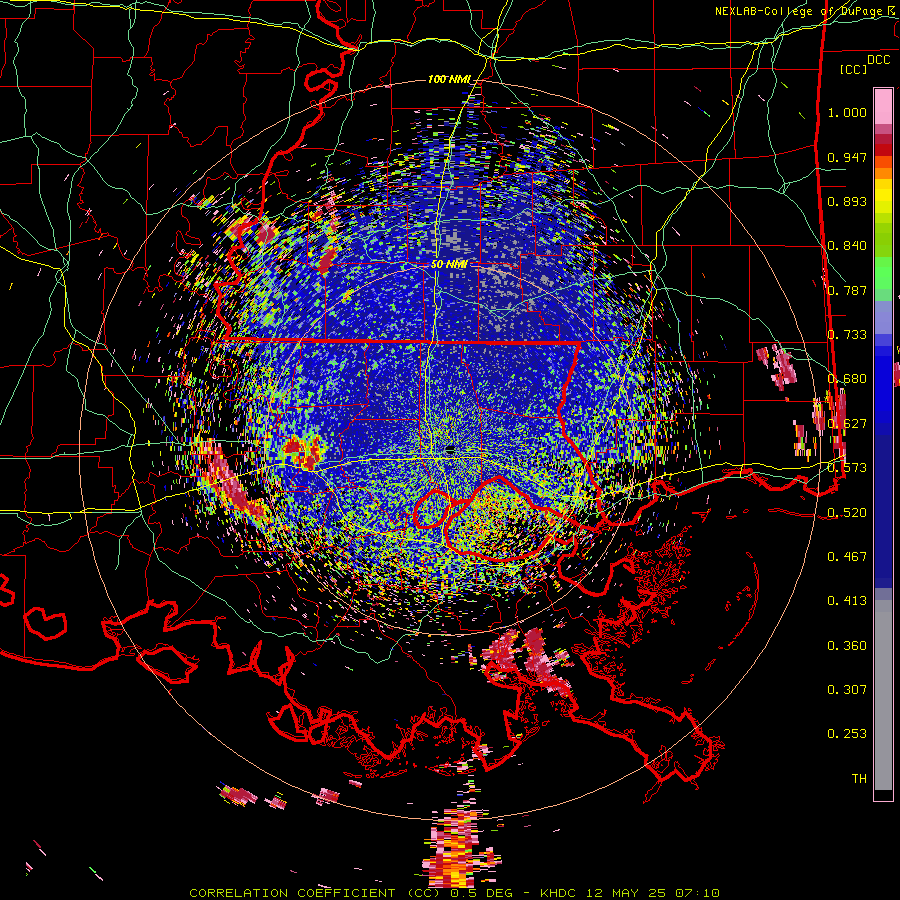Click the KHDC radar site identifier
Viewport: 900px width, 900px height.
coord(557,893)
